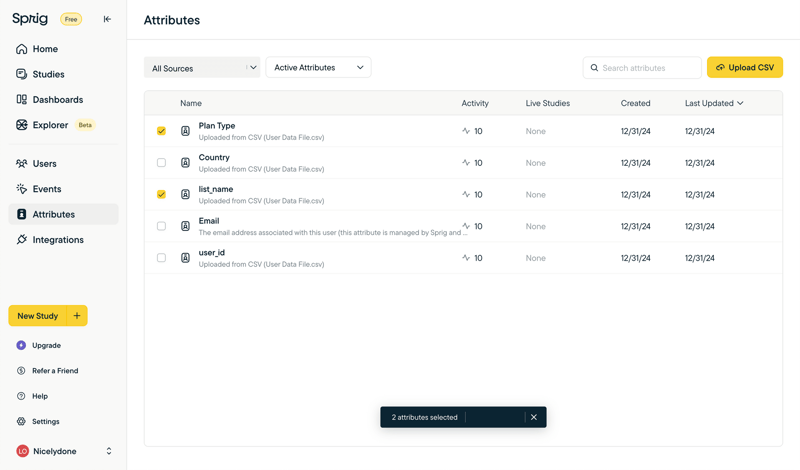Click the Sprig logo
This screenshot has height=470, width=800.
tap(30, 19)
